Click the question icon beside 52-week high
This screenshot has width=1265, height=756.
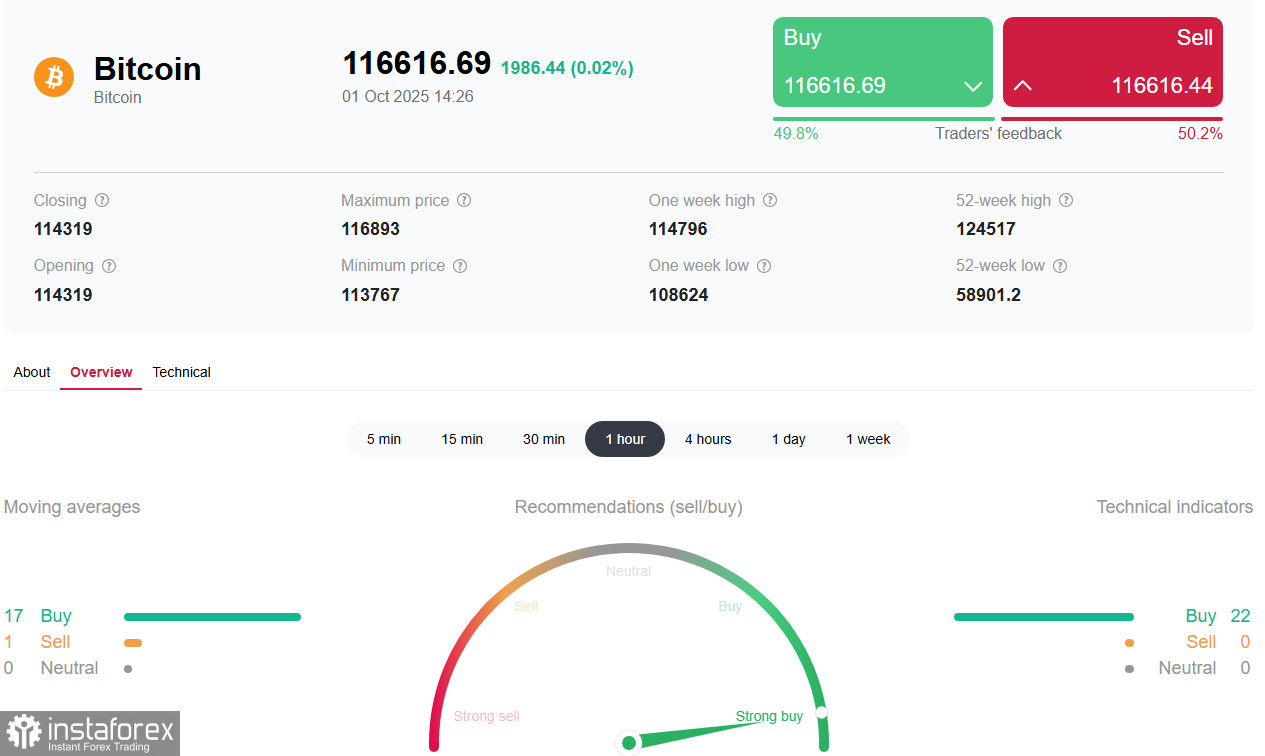point(1066,200)
